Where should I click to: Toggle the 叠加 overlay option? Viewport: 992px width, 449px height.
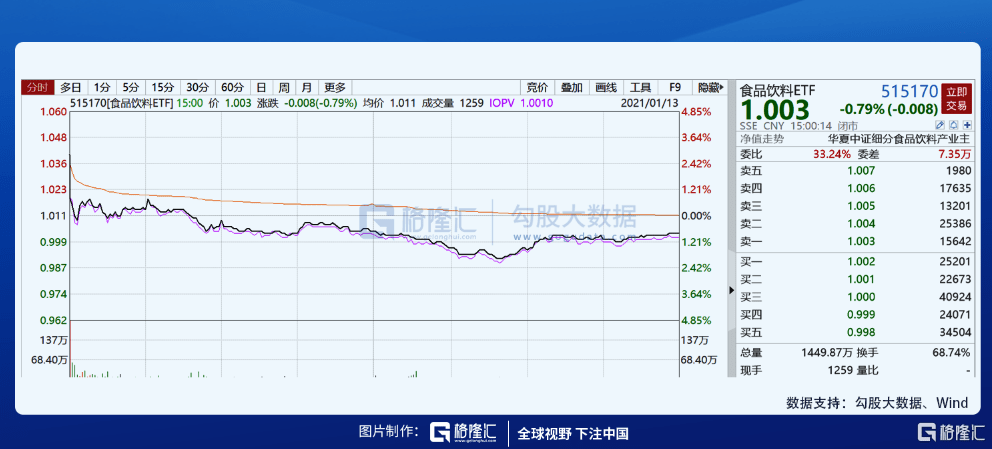click(571, 87)
